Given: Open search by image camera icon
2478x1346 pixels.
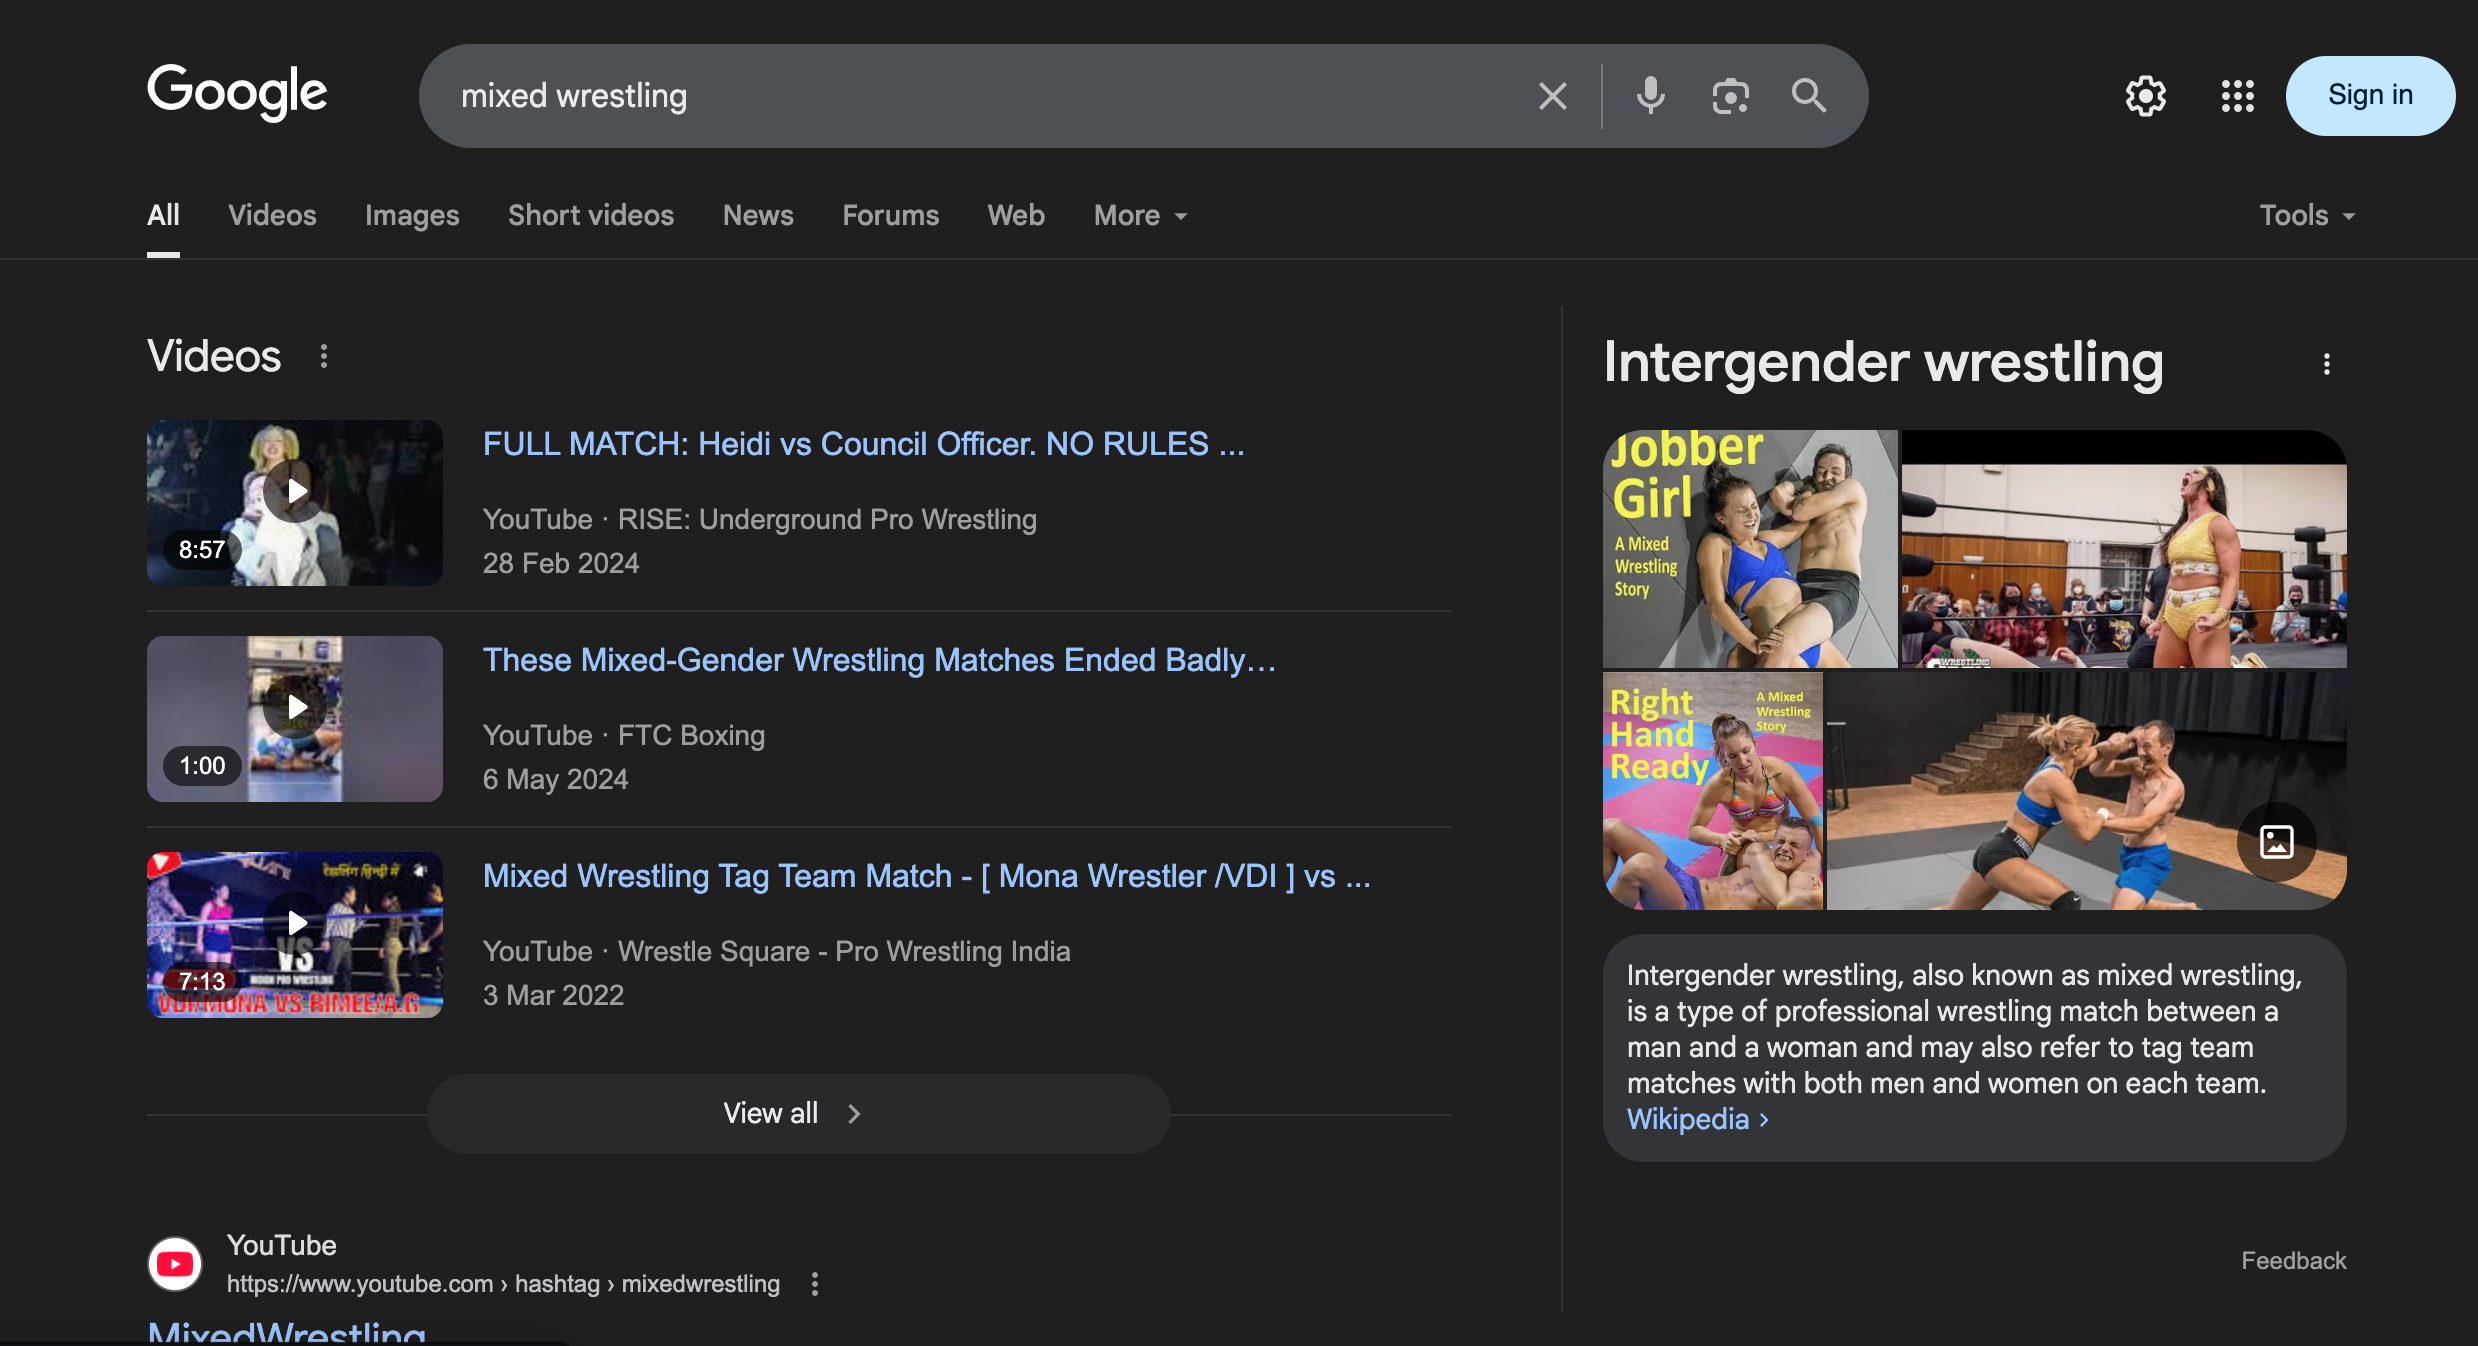Looking at the screenshot, I should tap(1730, 96).
